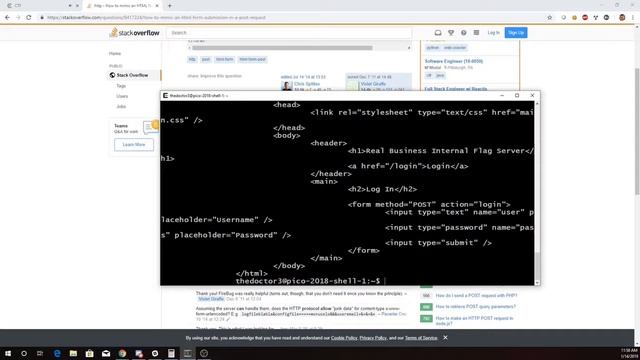Open achievements trophy icon
Viewport: 640px width, 360px height.
(451, 33)
